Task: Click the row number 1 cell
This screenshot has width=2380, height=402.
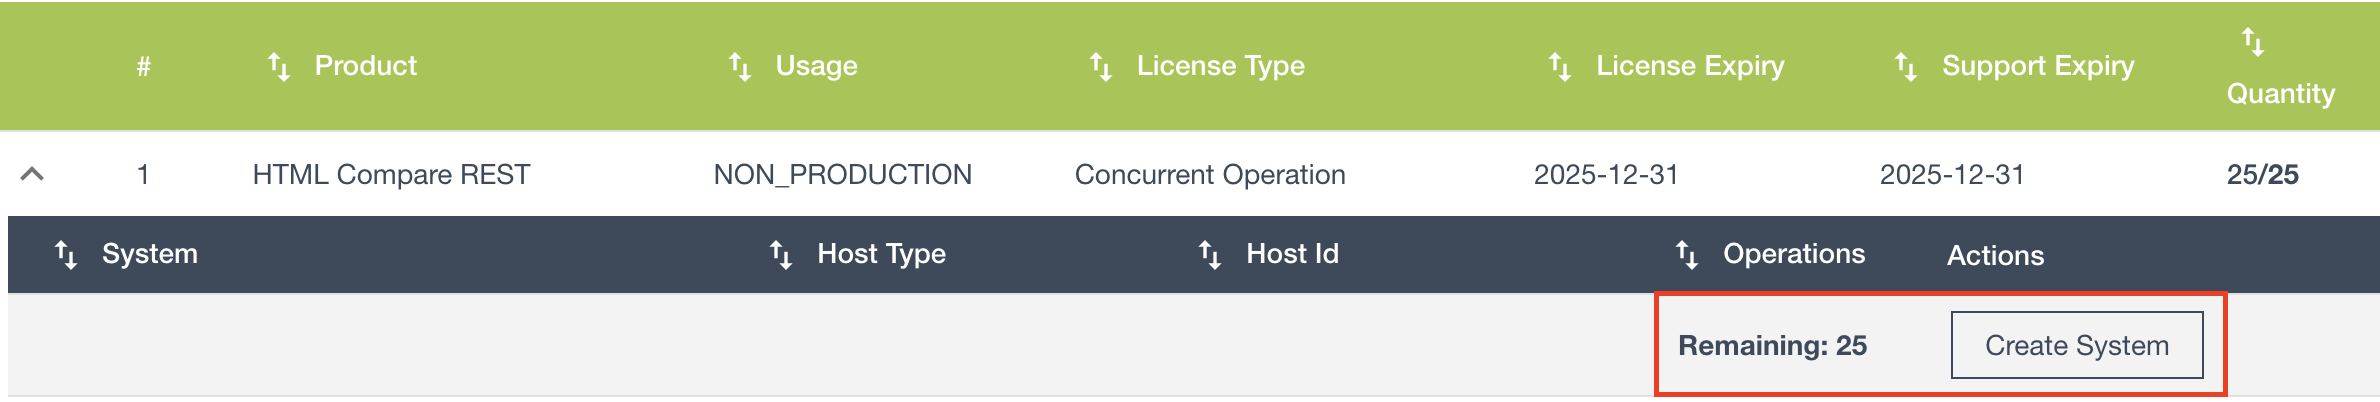Action: [144, 175]
